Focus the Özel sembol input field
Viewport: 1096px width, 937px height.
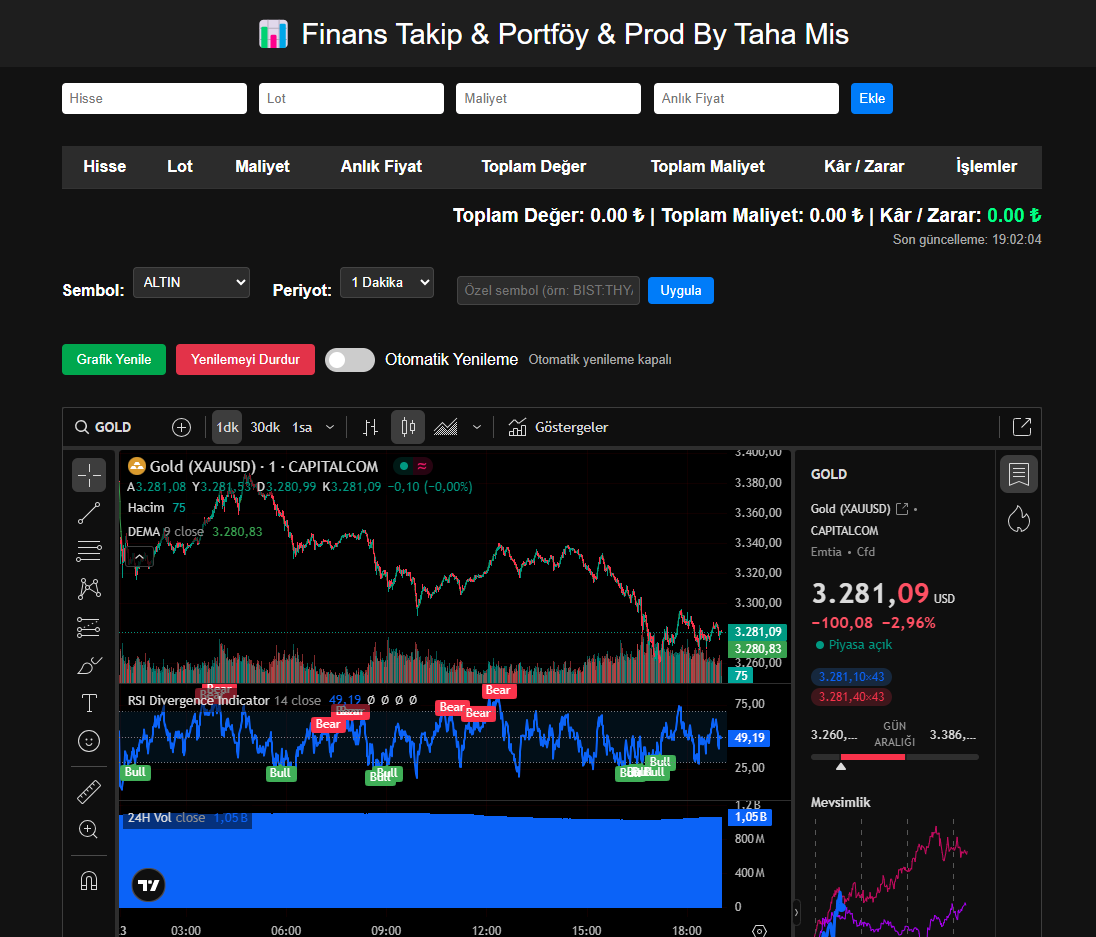[549, 291]
